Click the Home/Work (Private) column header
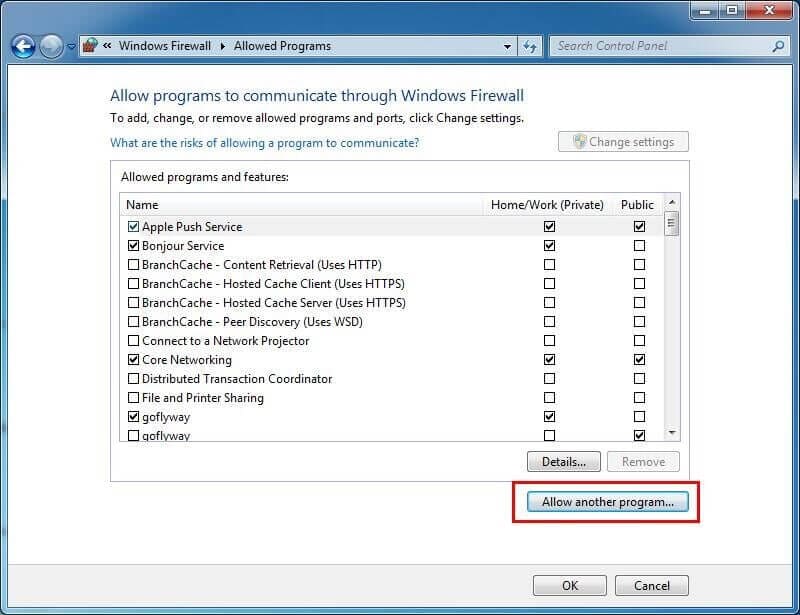This screenshot has width=800, height=615. pyautogui.click(x=547, y=205)
